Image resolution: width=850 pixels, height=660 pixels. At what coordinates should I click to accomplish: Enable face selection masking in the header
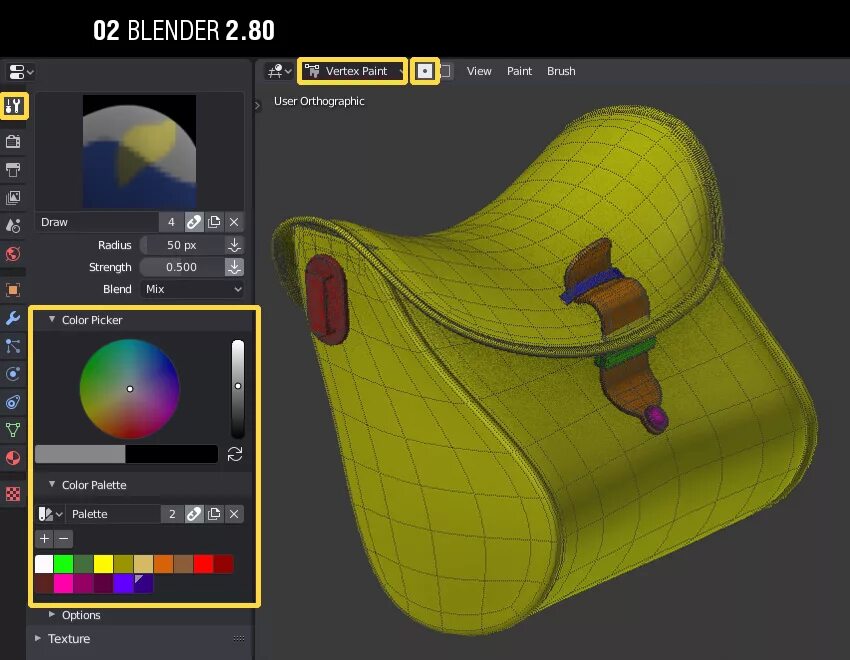[424, 71]
